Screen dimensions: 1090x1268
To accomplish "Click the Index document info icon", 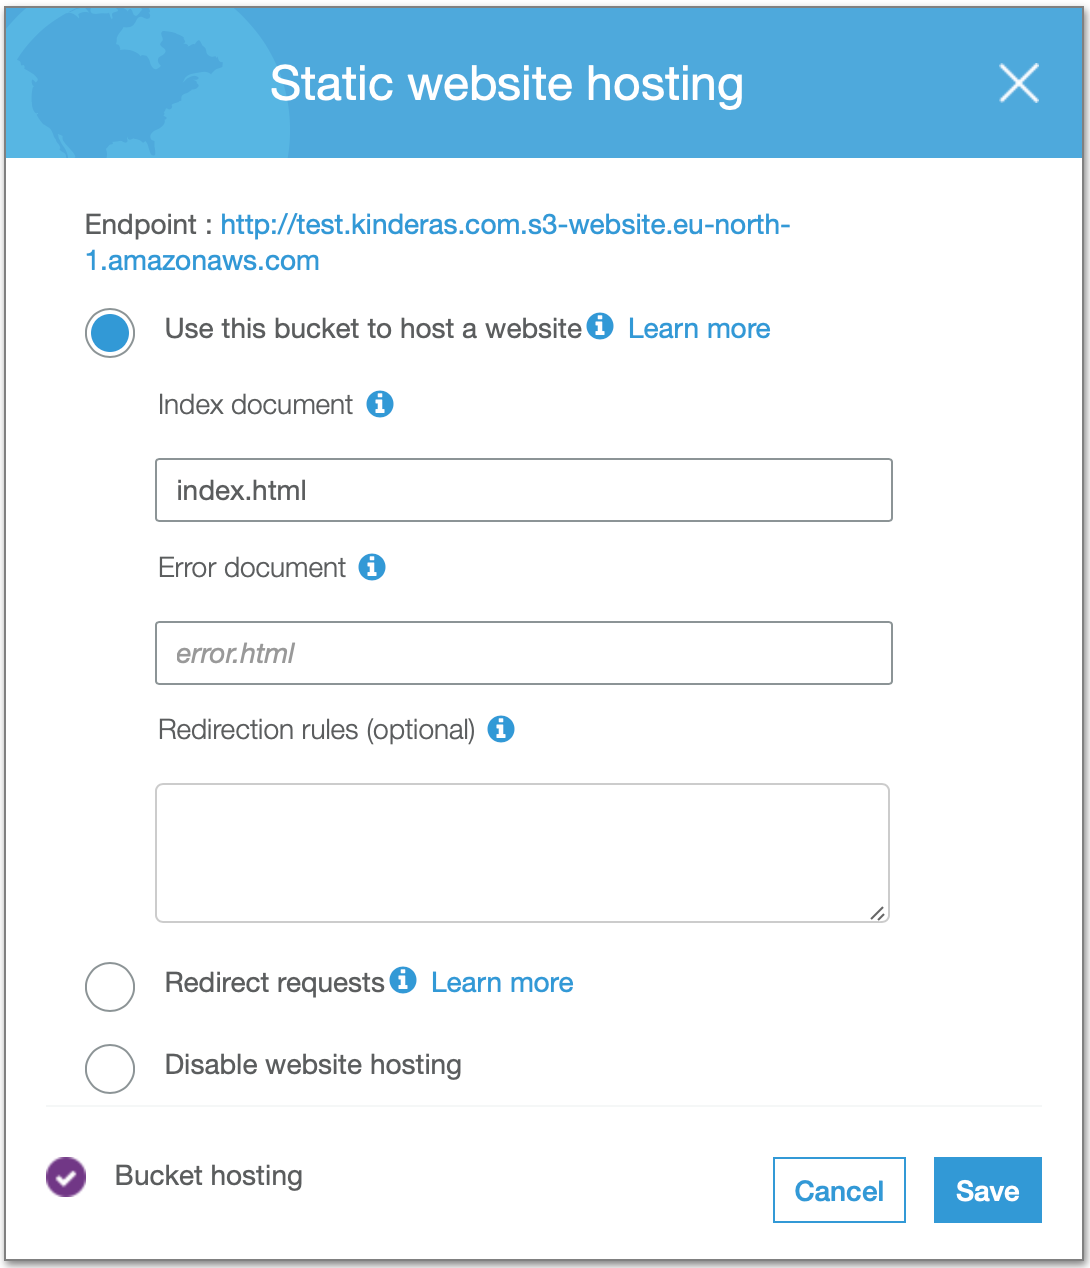I will click(380, 404).
